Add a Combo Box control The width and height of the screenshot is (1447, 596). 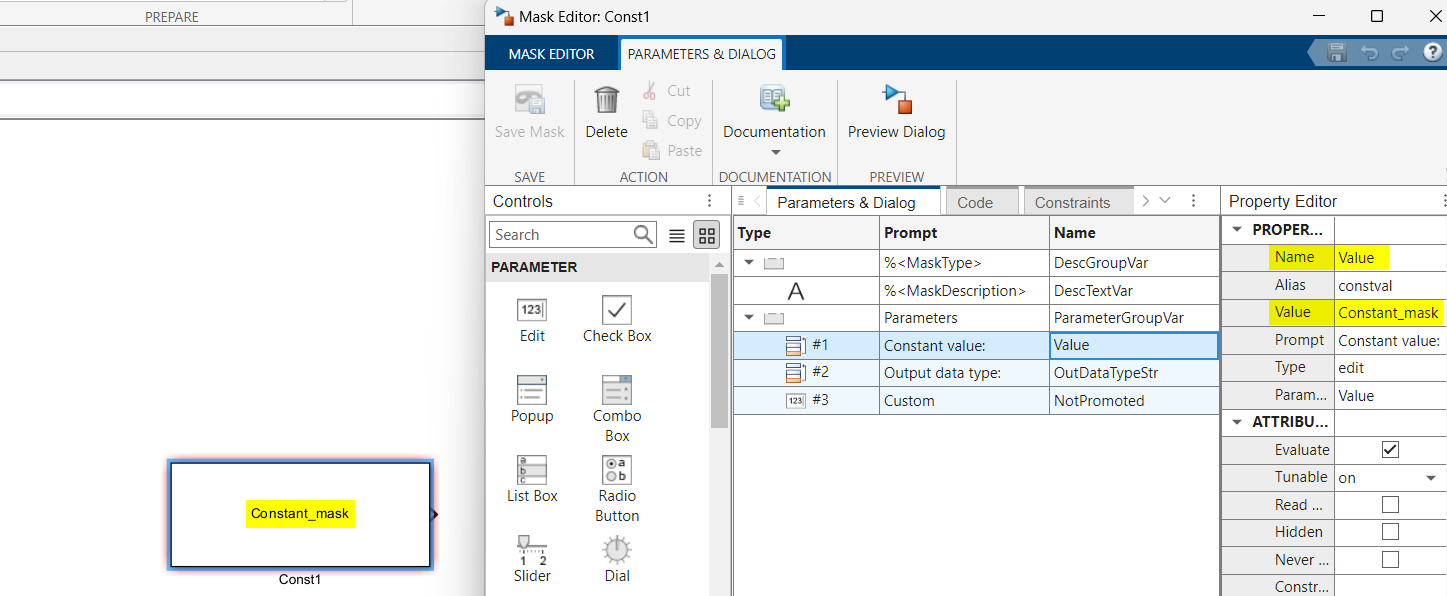(x=616, y=392)
